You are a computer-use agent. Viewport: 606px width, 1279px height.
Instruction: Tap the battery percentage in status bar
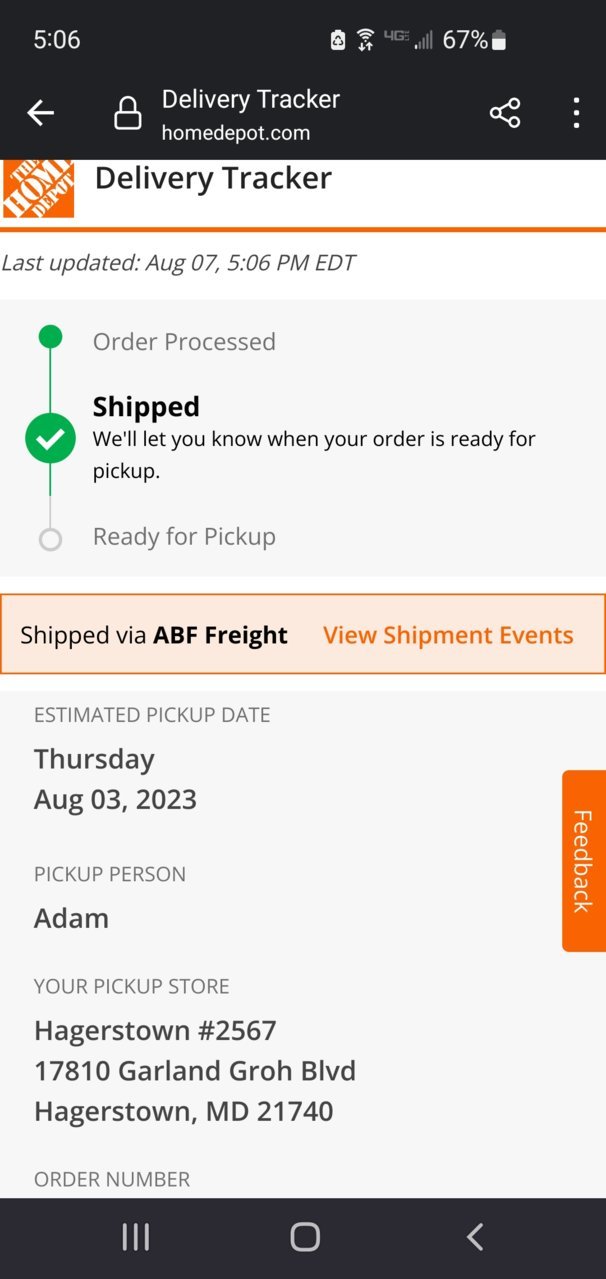point(465,40)
